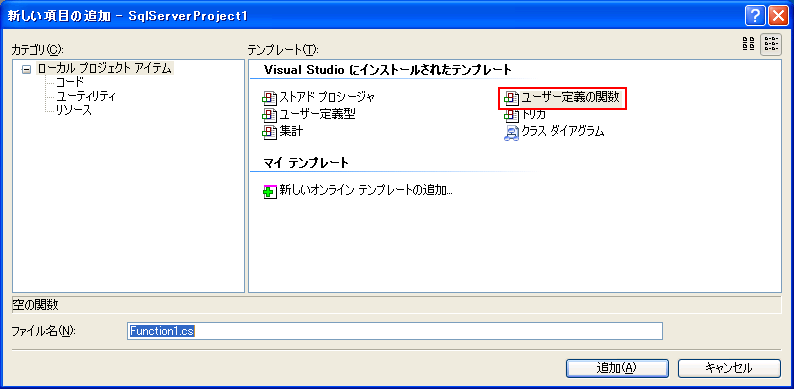The height and width of the screenshot is (389, 794).
Task: Select the 集計 template icon
Action: click(269, 132)
